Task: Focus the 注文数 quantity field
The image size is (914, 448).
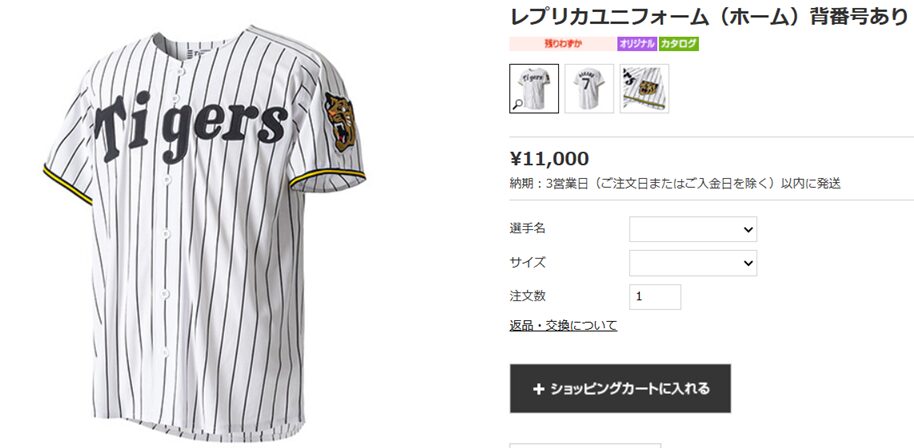Action: coord(655,297)
